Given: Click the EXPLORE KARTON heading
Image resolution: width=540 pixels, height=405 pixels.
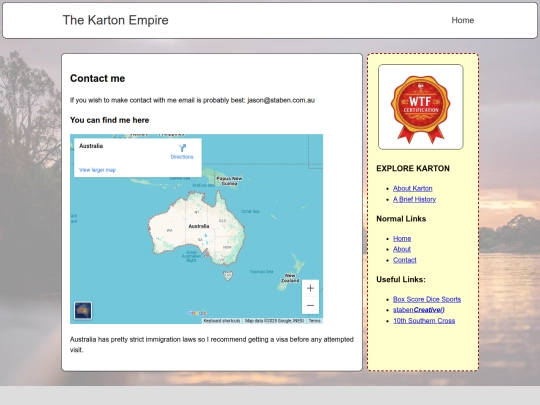Looking at the screenshot, I should (x=413, y=168).
